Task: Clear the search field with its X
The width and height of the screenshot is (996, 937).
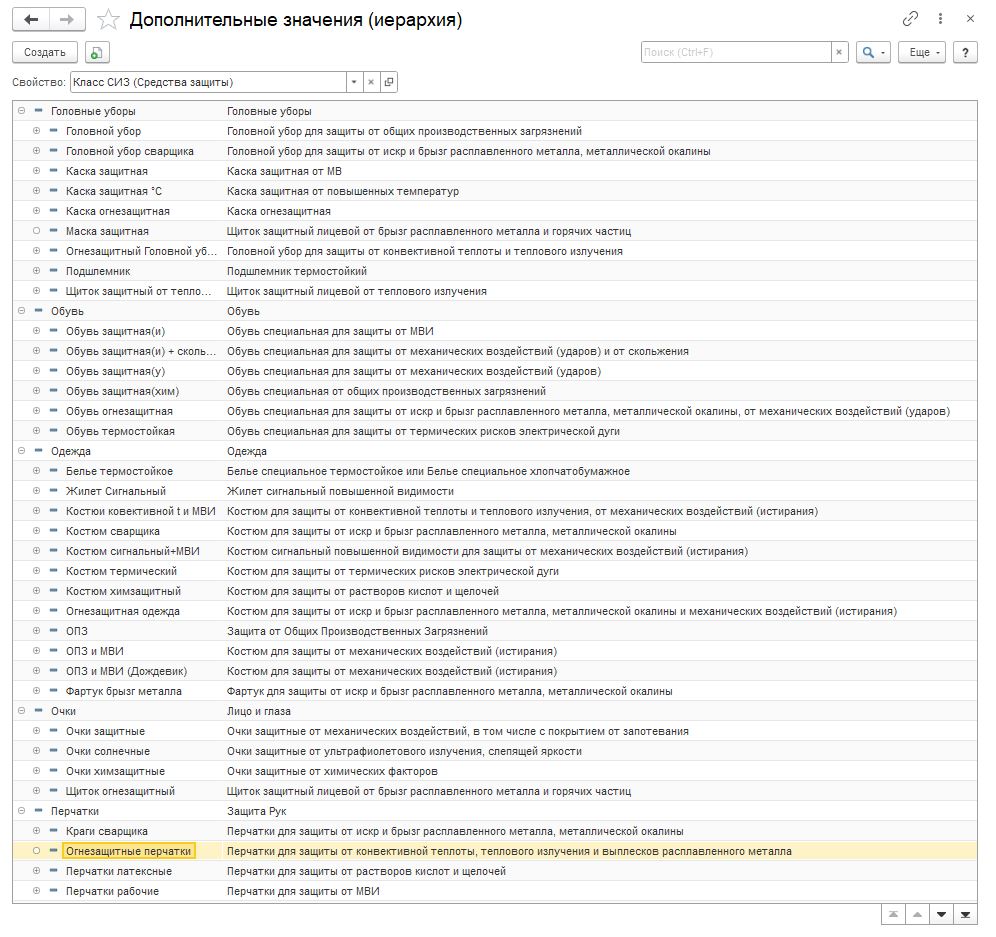Action: pyautogui.click(x=839, y=52)
